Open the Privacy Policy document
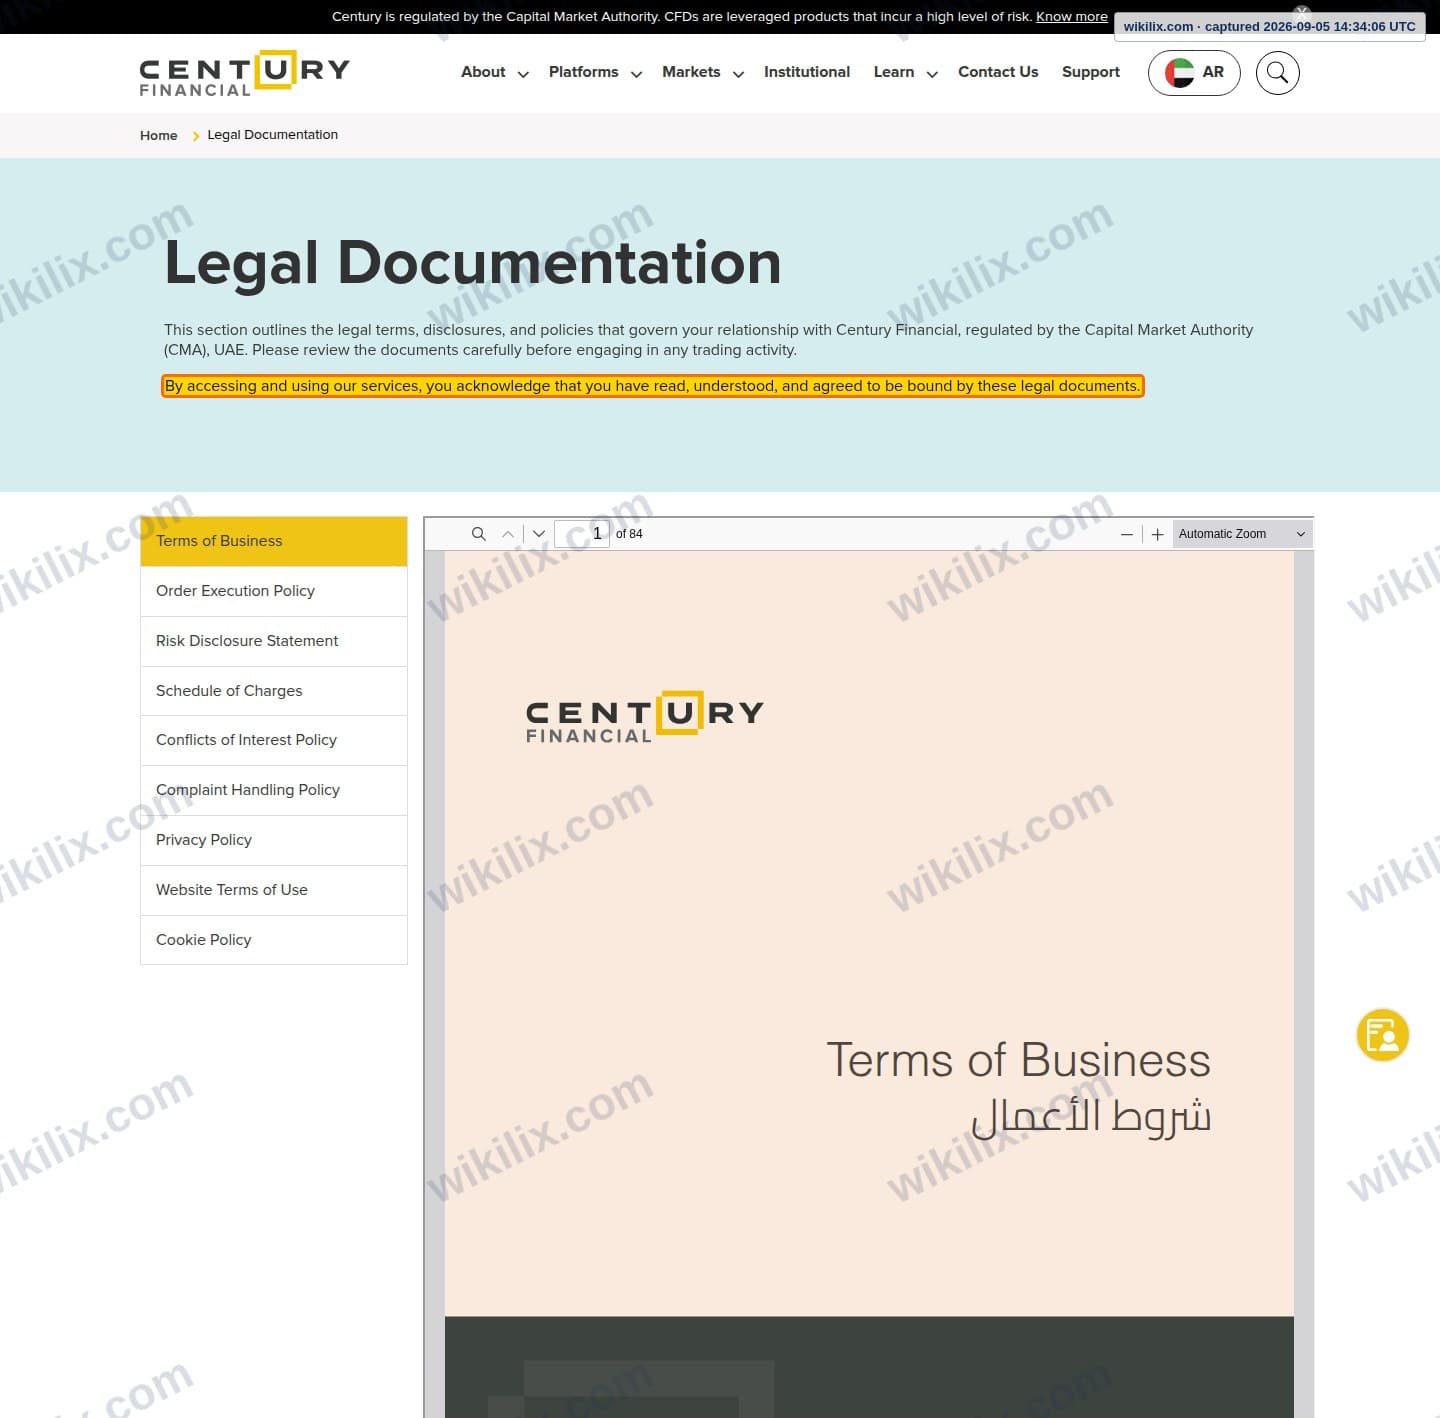 tap(274, 840)
